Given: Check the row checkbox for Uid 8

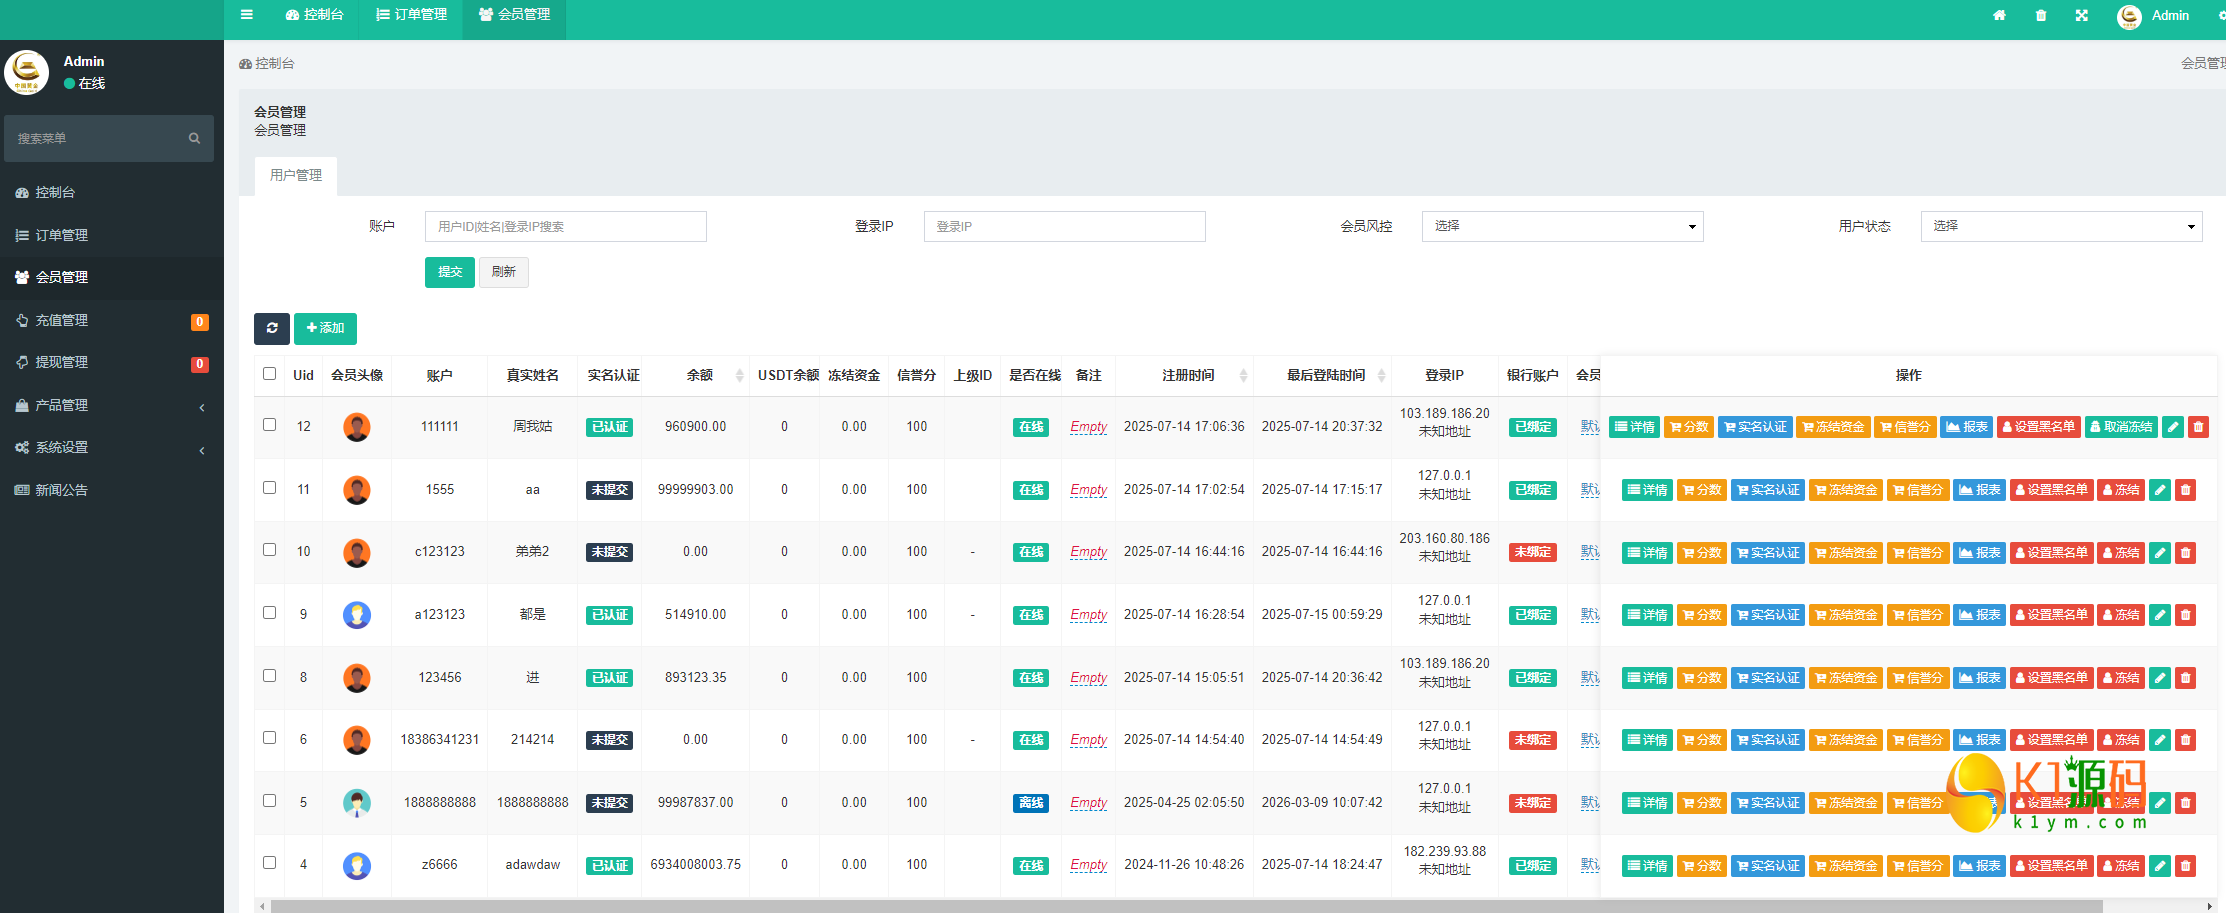Looking at the screenshot, I should coord(269,676).
